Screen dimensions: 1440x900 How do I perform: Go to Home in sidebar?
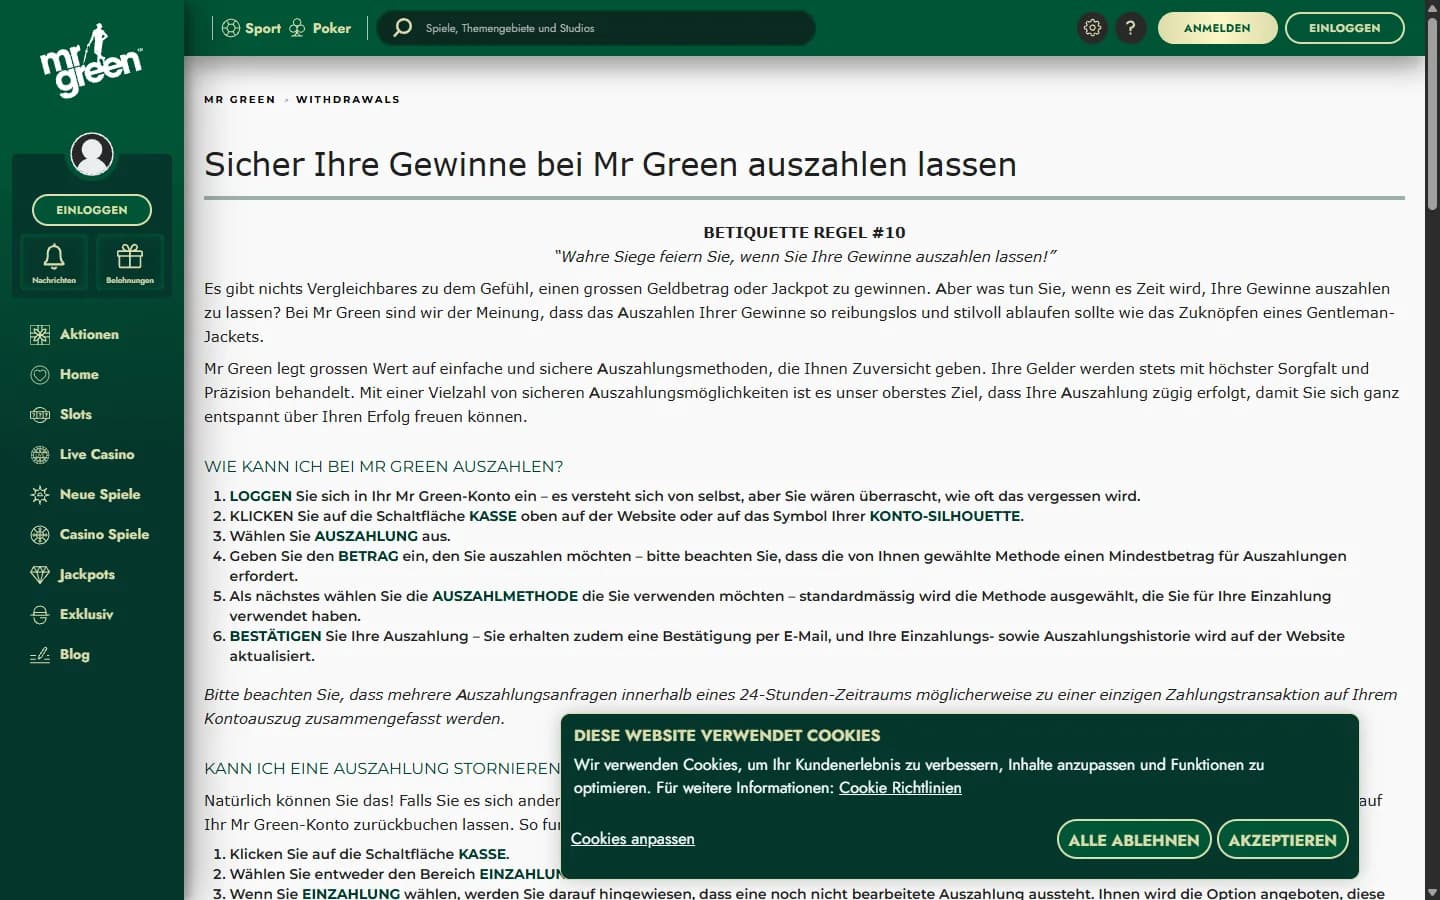coord(79,374)
